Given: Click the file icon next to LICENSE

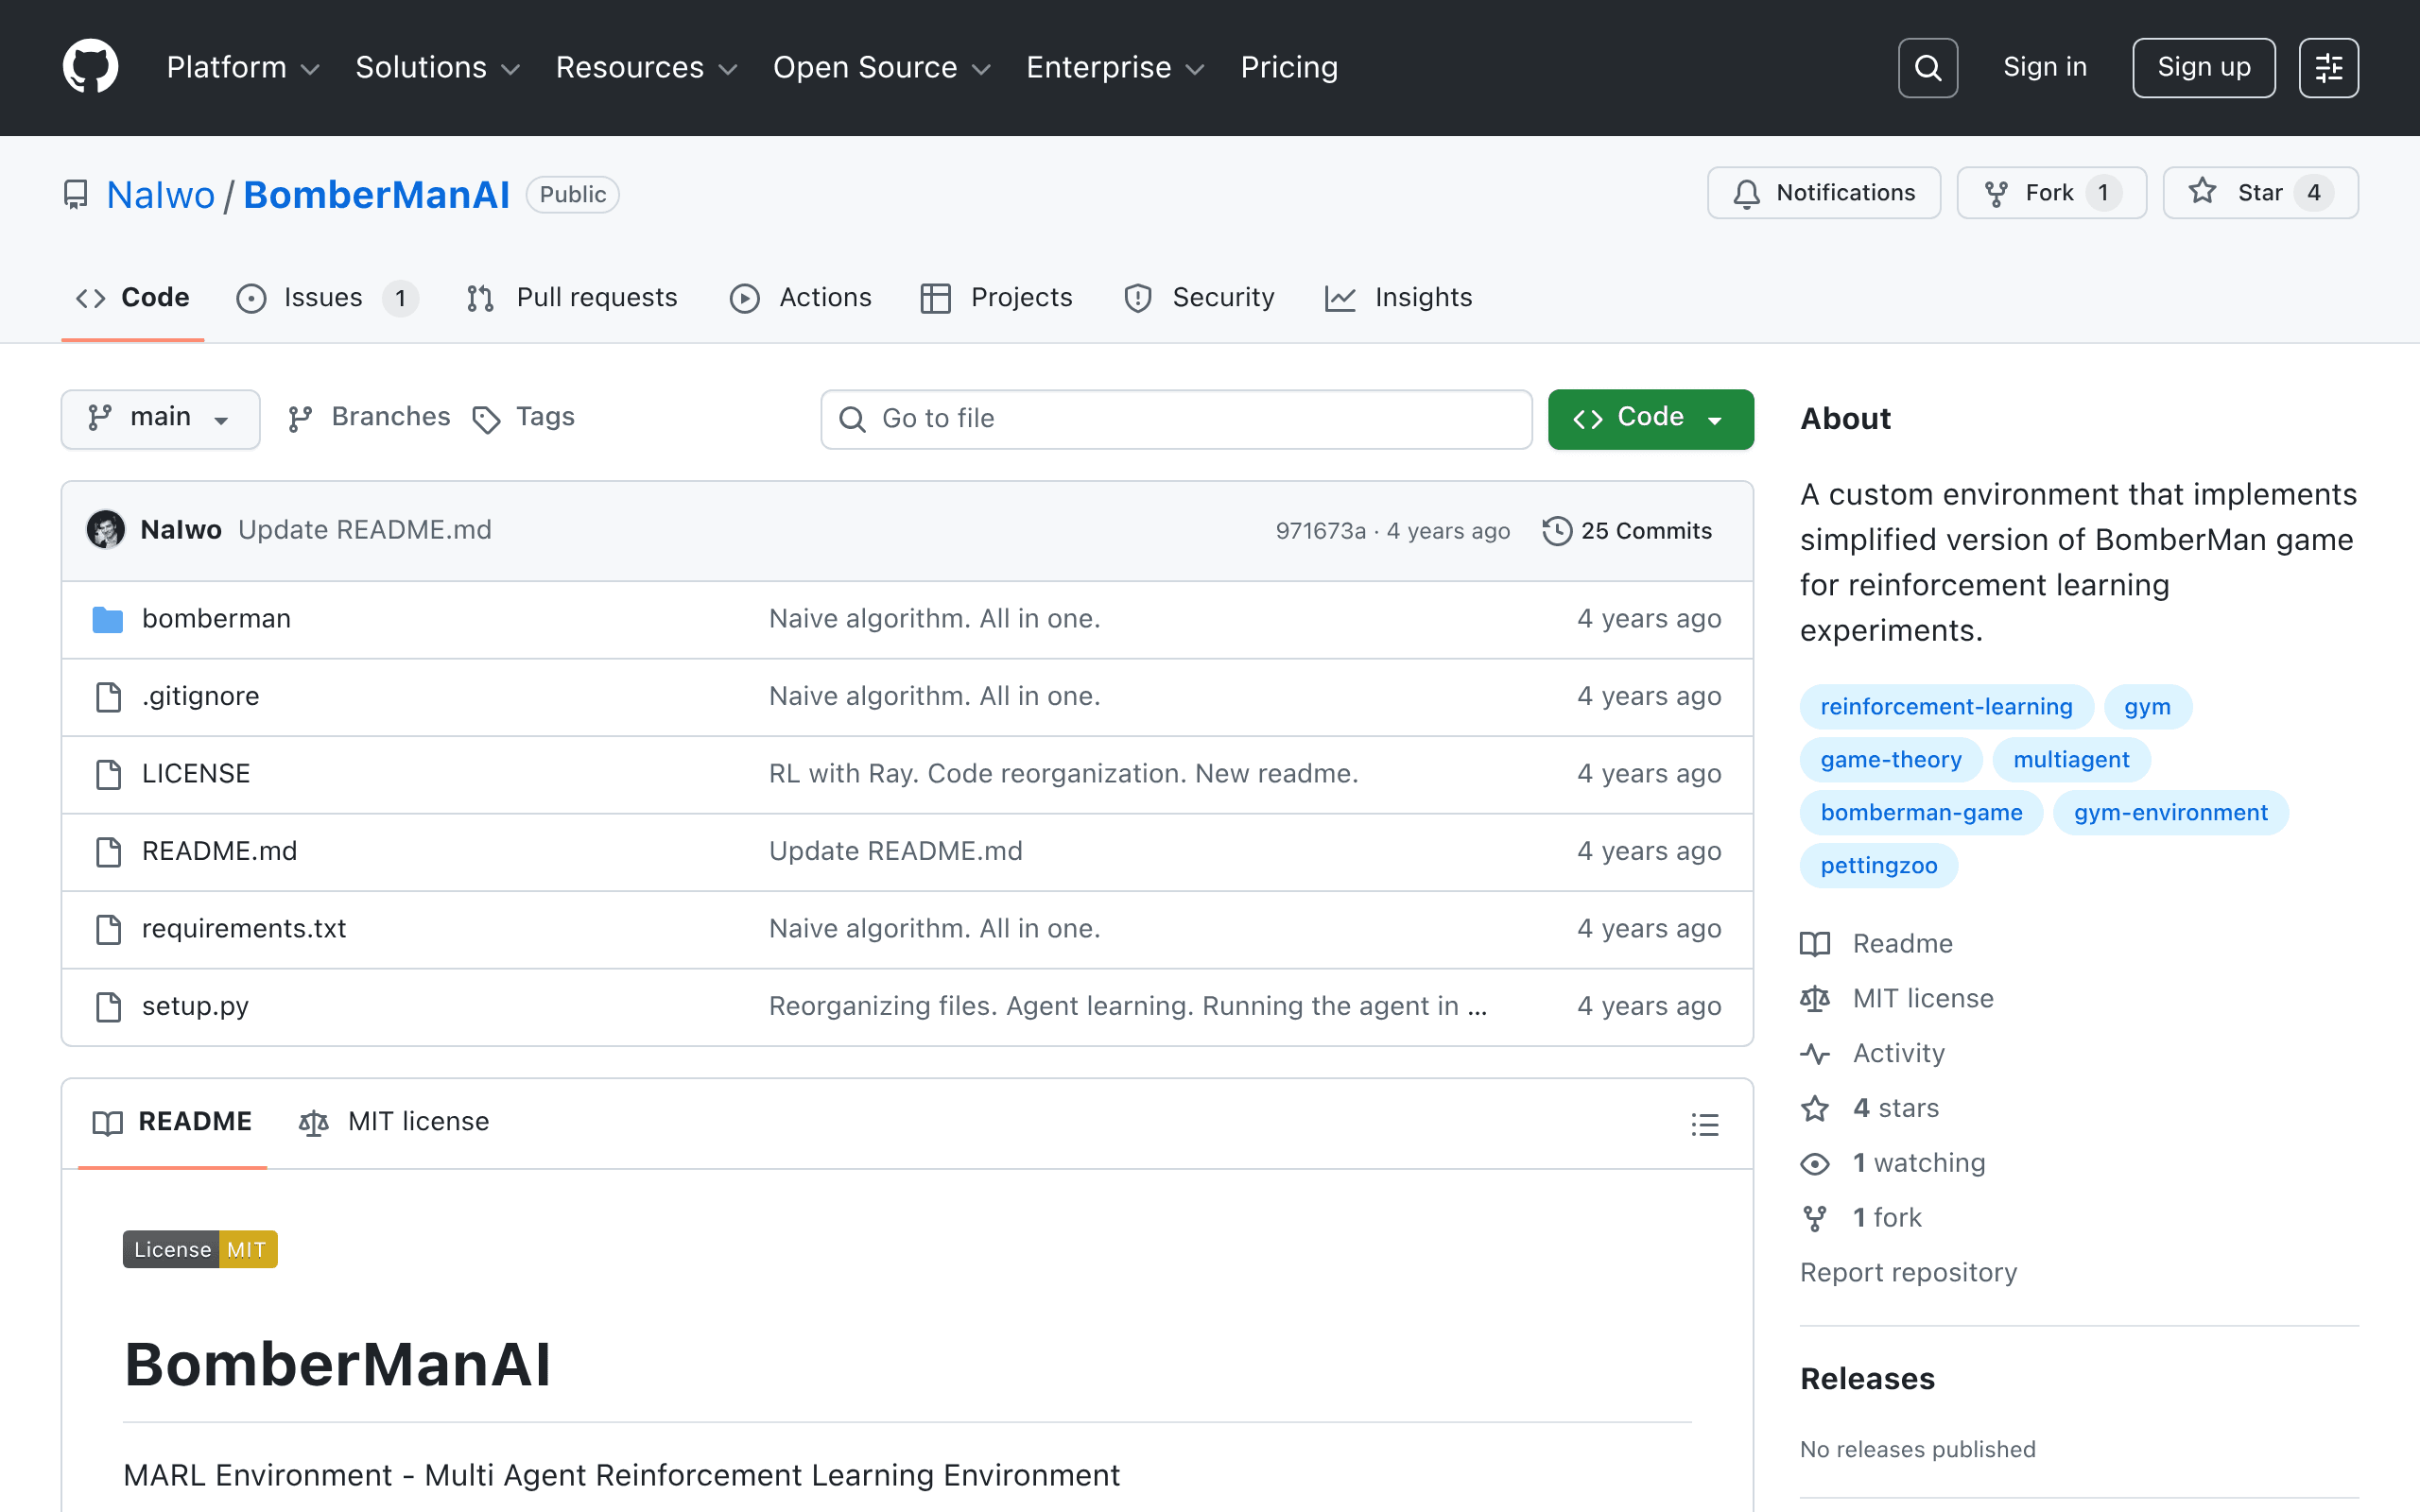Looking at the screenshot, I should click(108, 774).
